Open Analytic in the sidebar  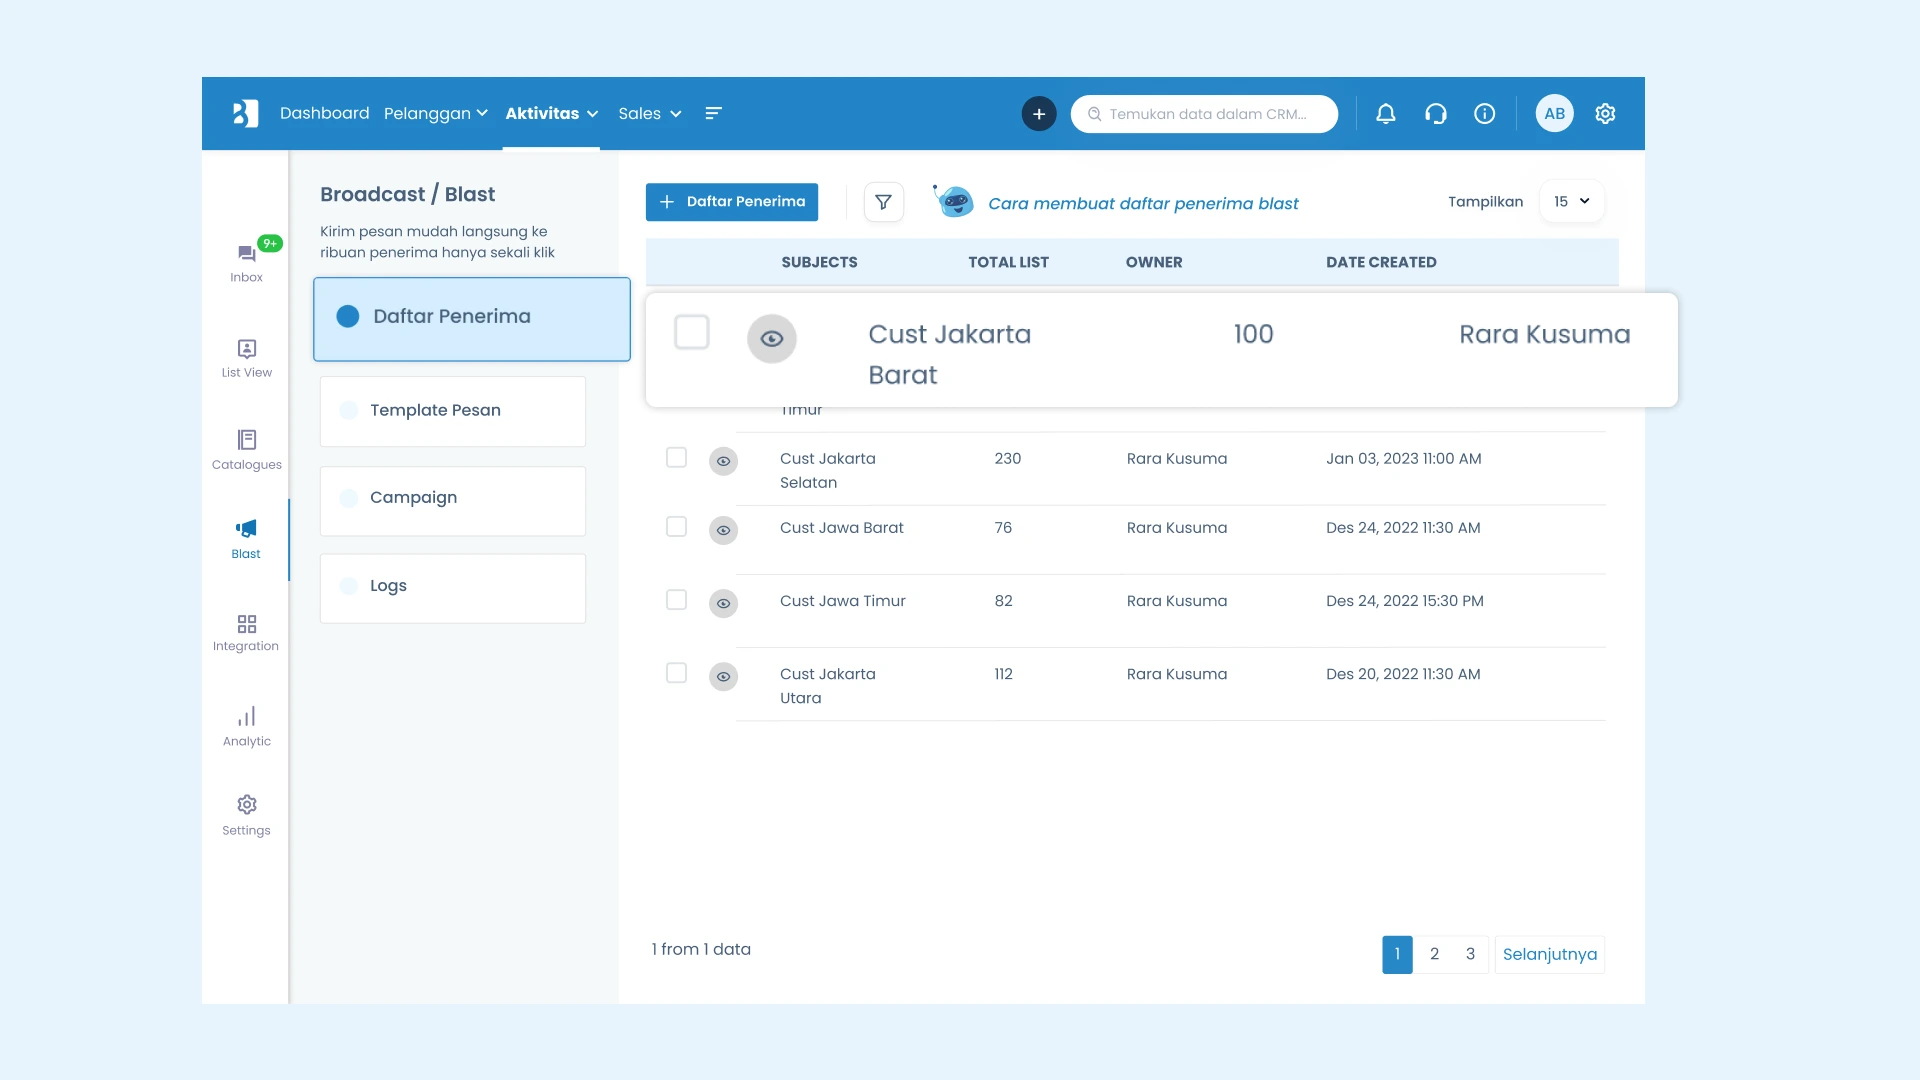pyautogui.click(x=247, y=726)
